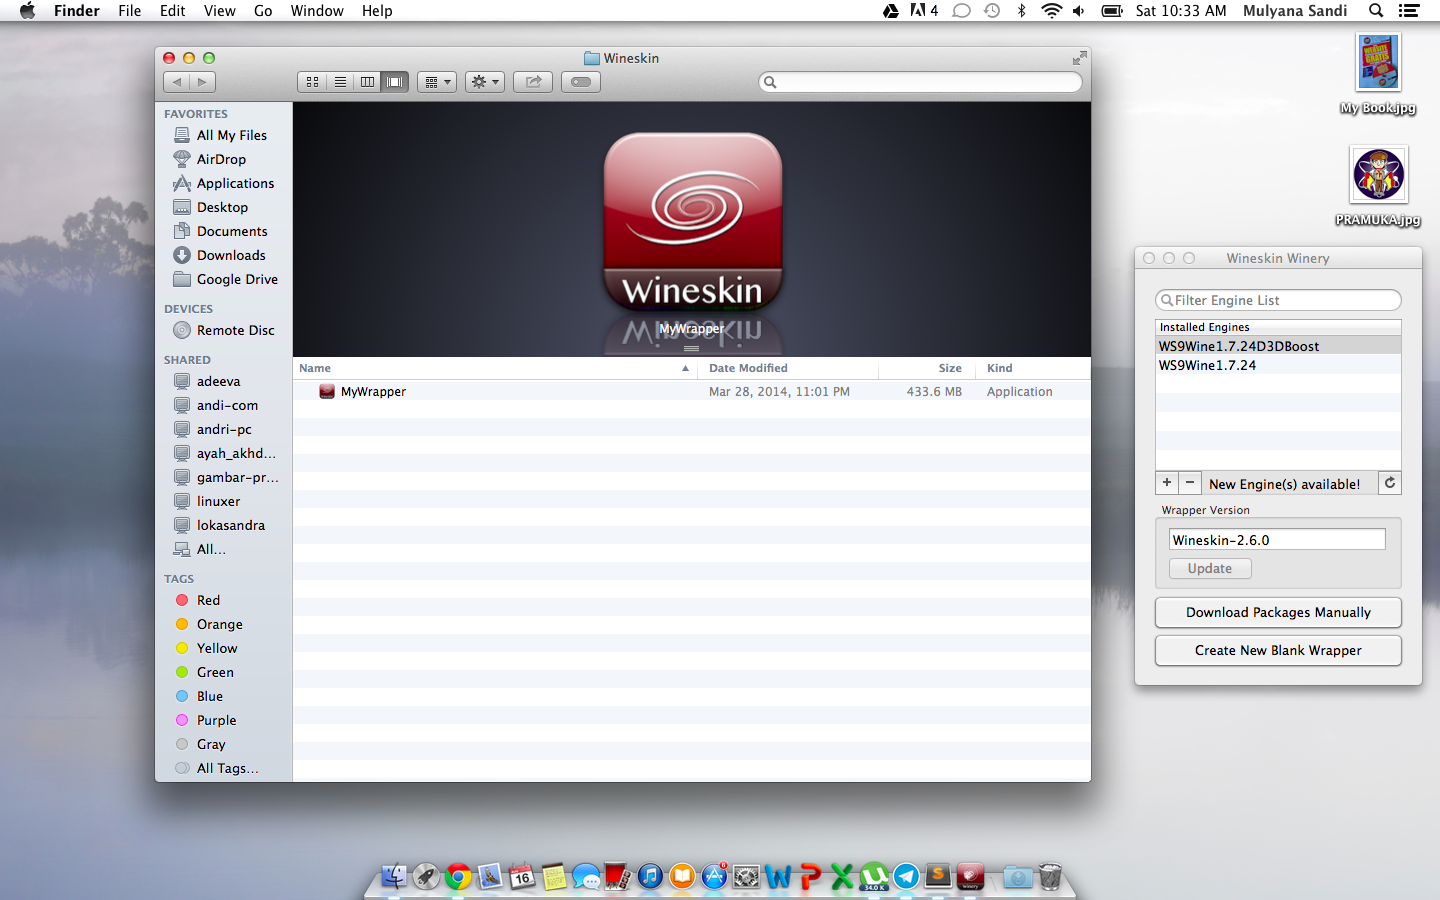Open the Edit menu
1440x900 pixels.
coord(173,11)
